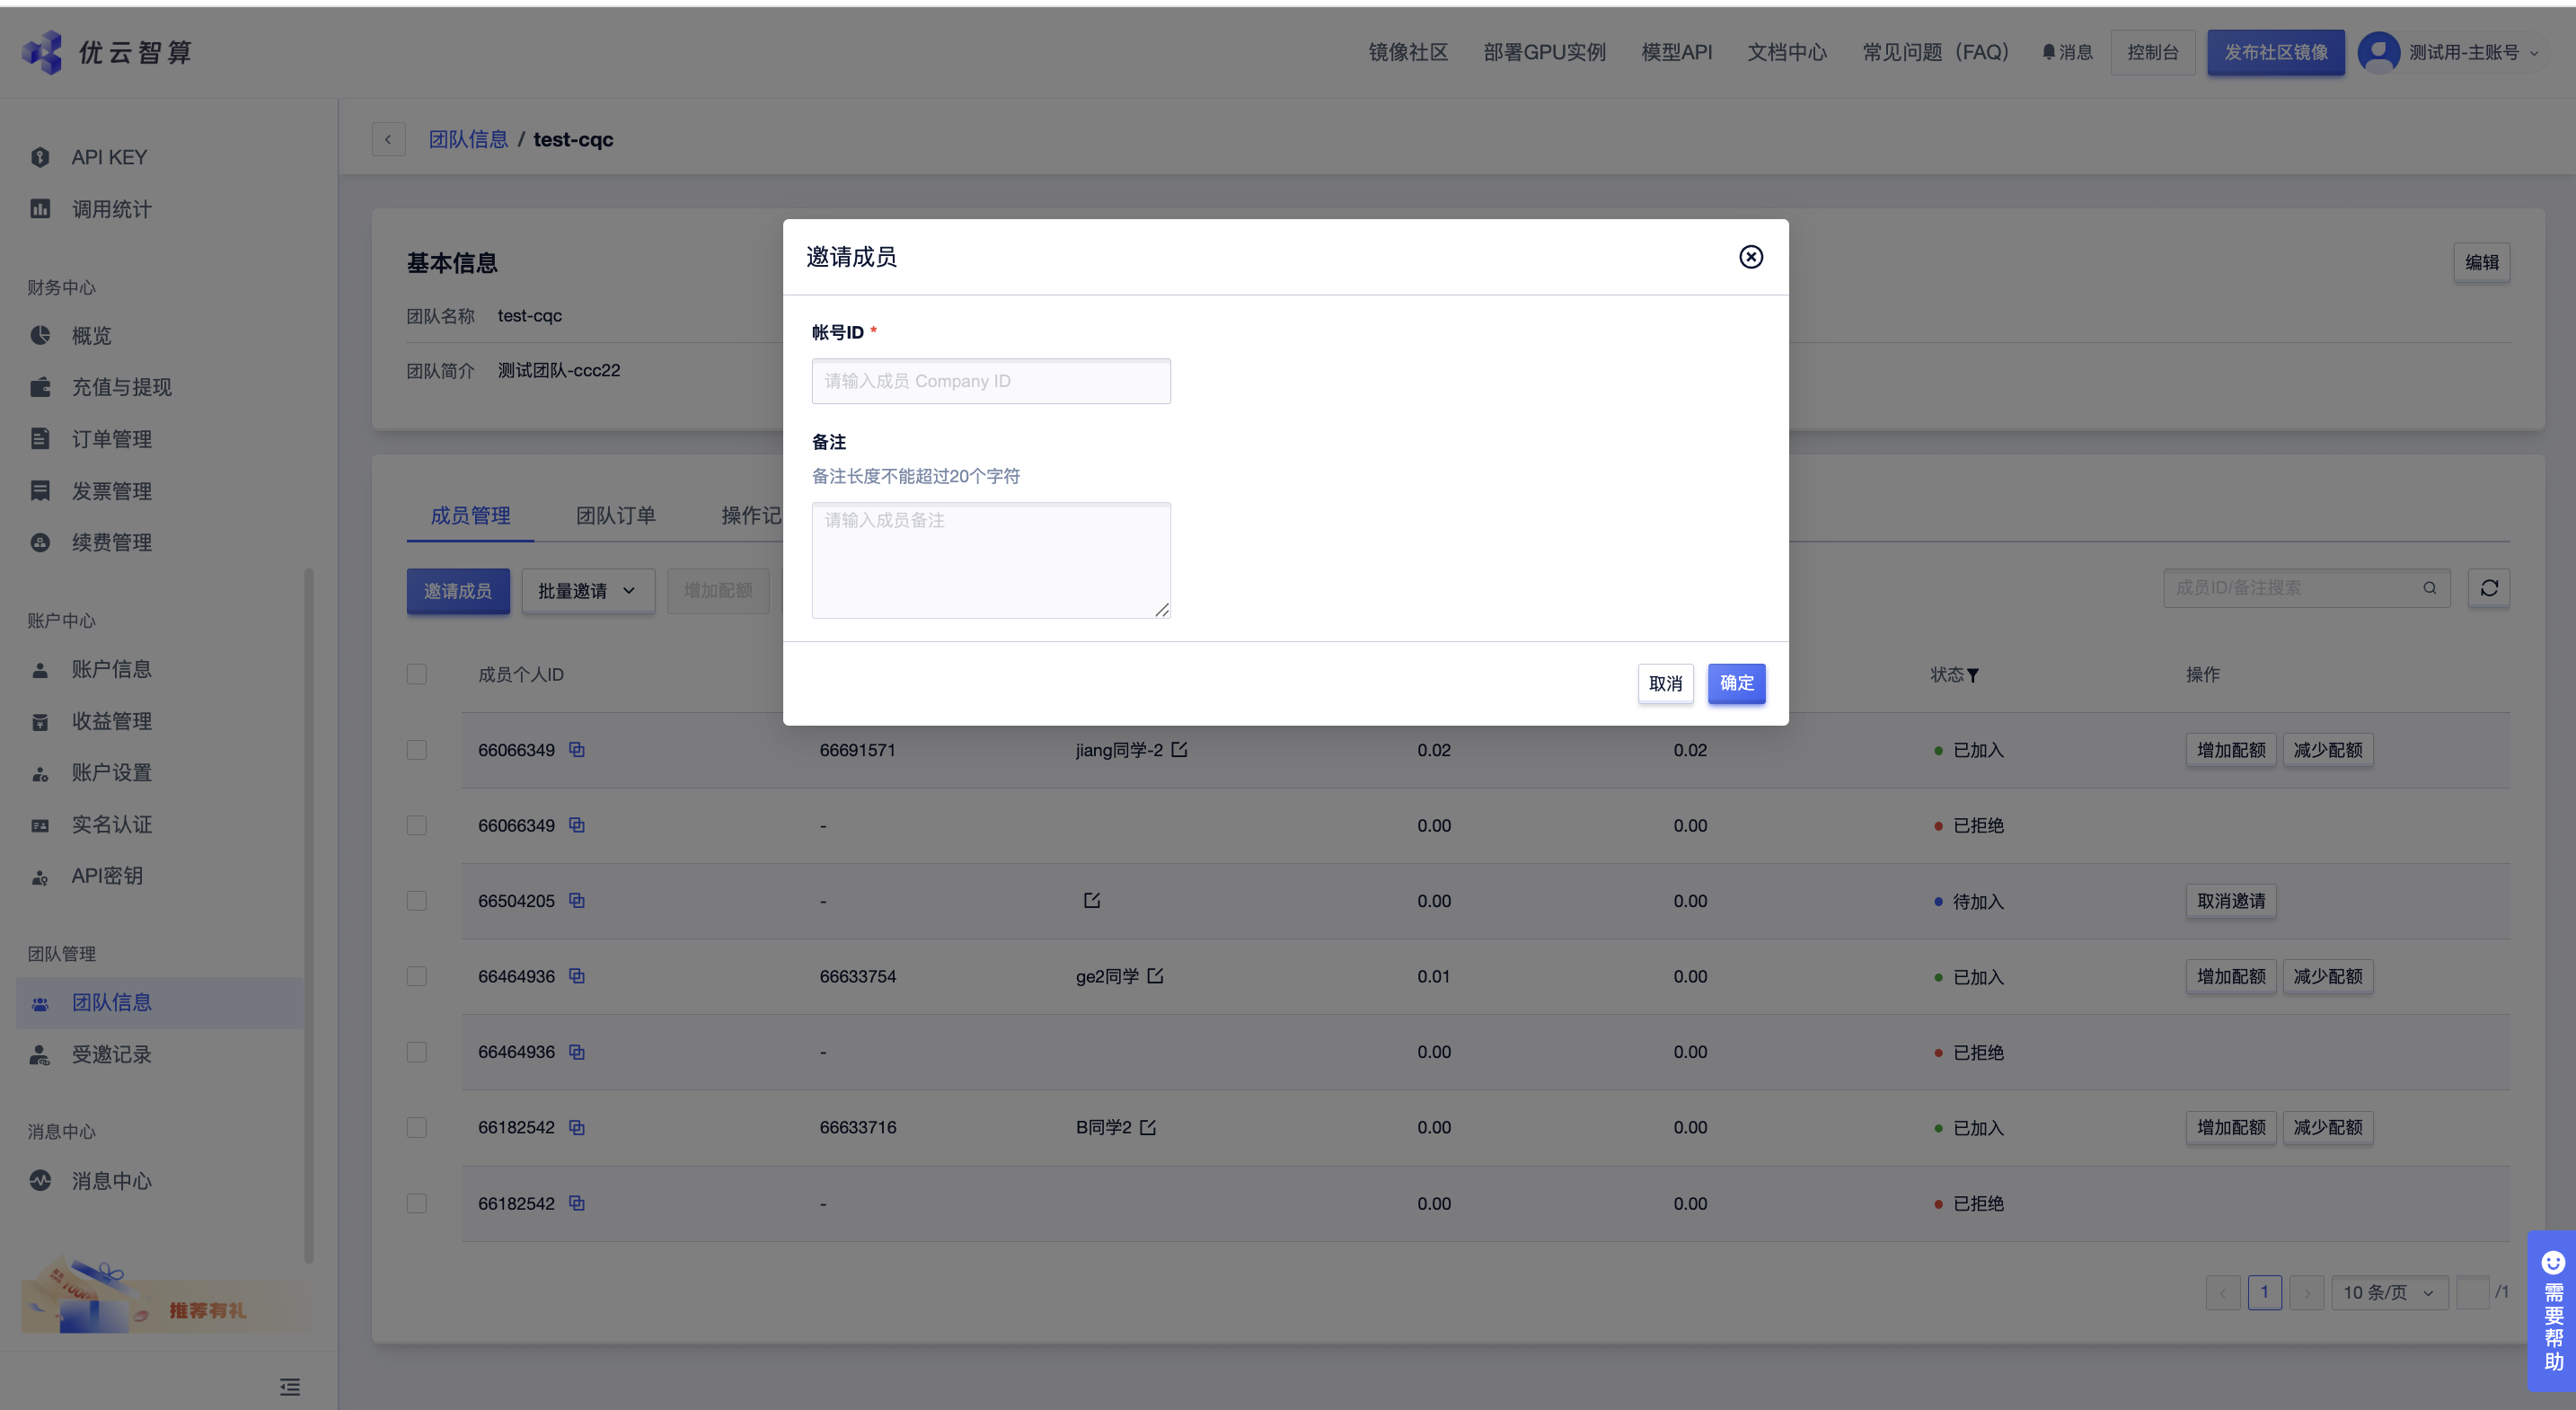Click the back arrow next to 团队信息 breadcrumb
This screenshot has height=1410, width=2576.
point(388,139)
